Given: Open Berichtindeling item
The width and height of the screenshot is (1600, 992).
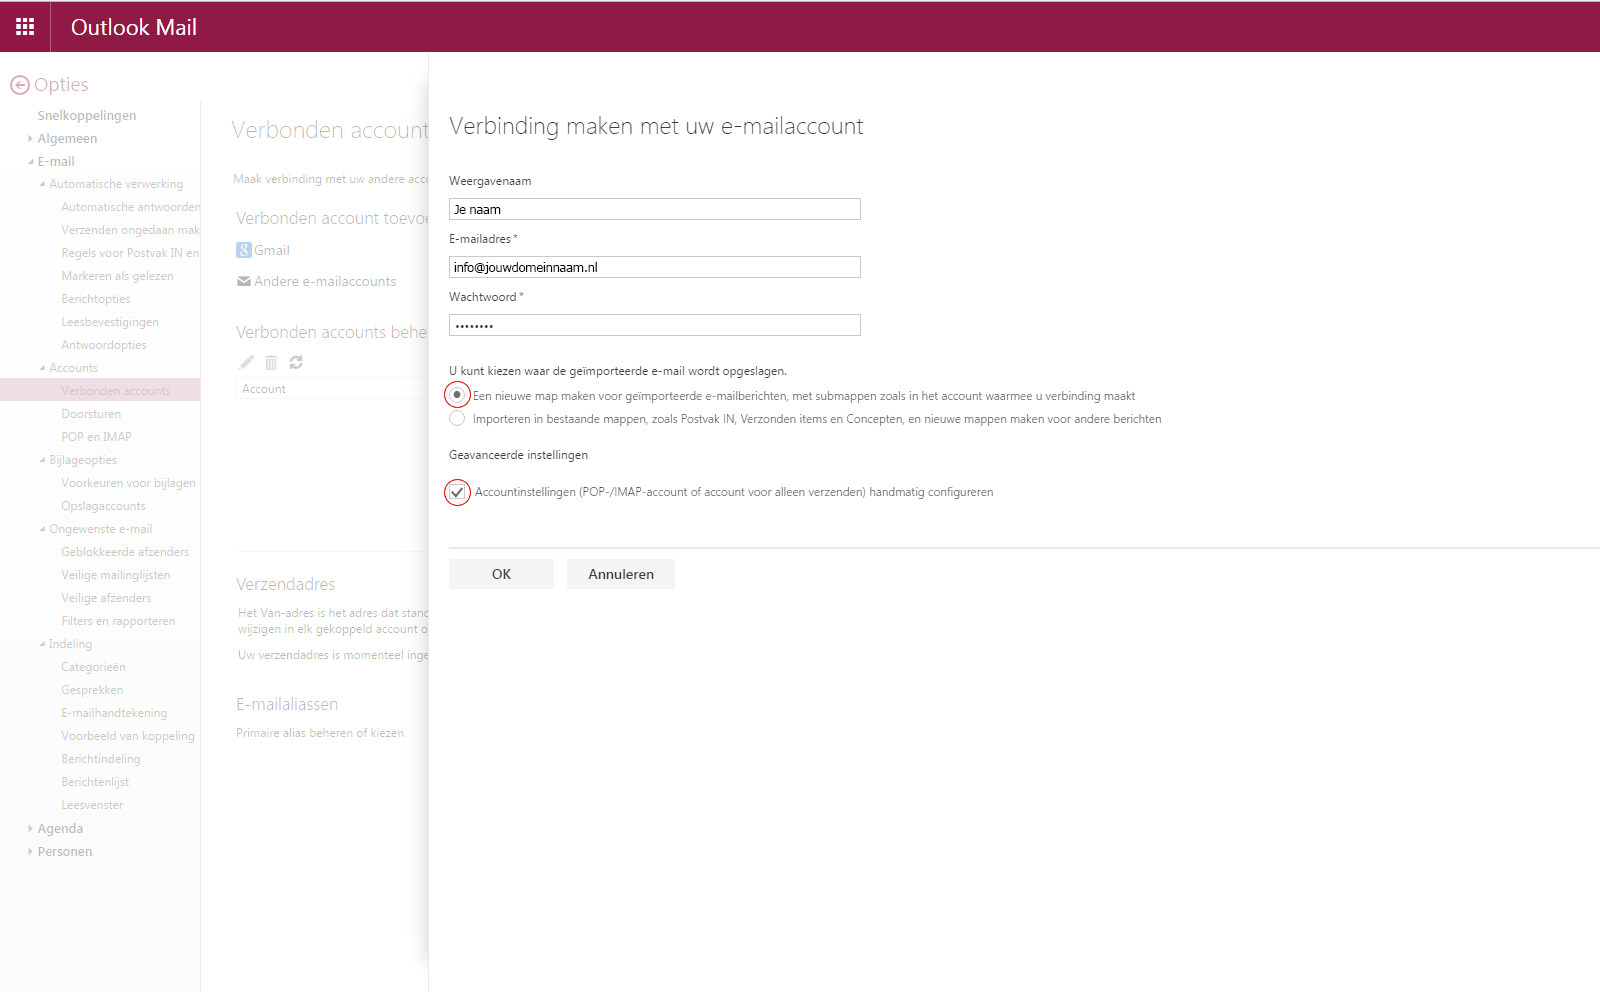Looking at the screenshot, I should 101,759.
